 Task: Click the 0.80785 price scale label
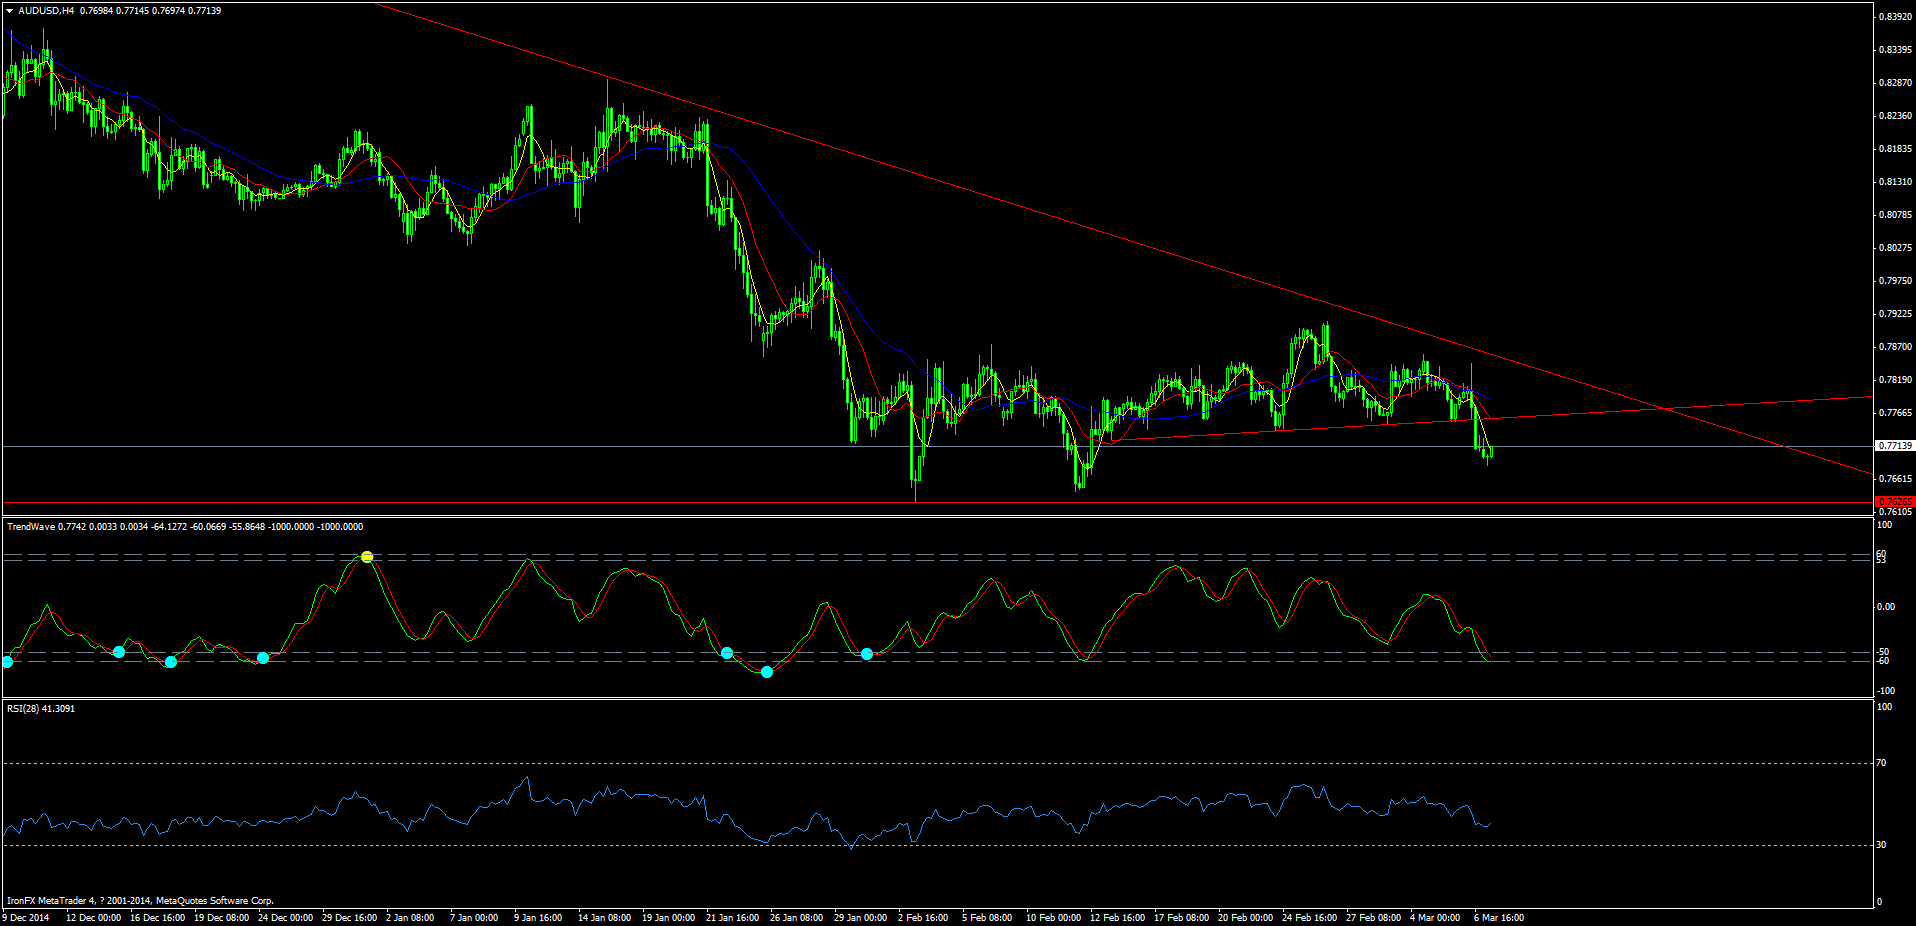pyautogui.click(x=1896, y=215)
